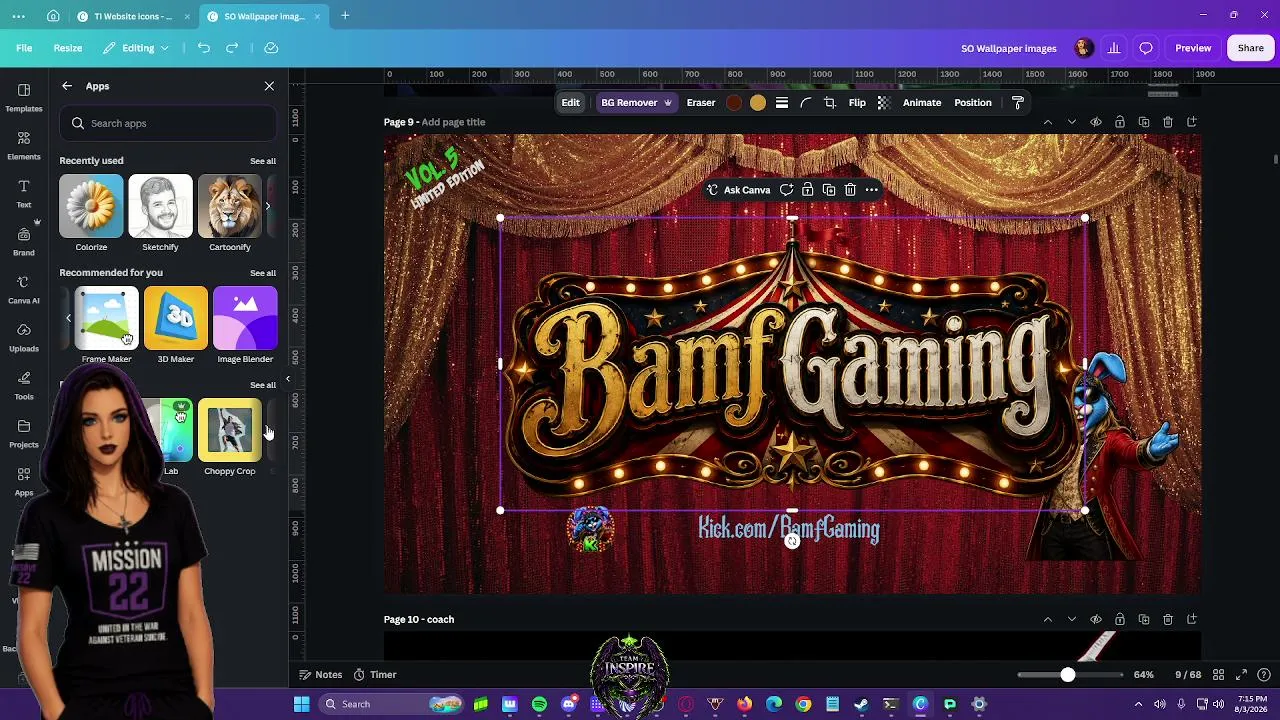This screenshot has height=720, width=1280.
Task: Go to Canva home via the house icon
Action: [53, 16]
